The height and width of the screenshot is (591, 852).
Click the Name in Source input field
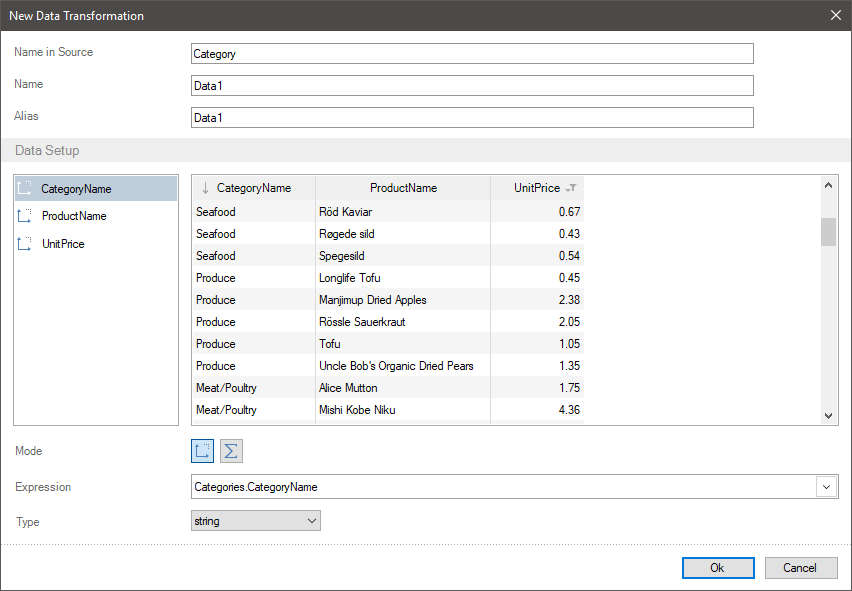(471, 54)
